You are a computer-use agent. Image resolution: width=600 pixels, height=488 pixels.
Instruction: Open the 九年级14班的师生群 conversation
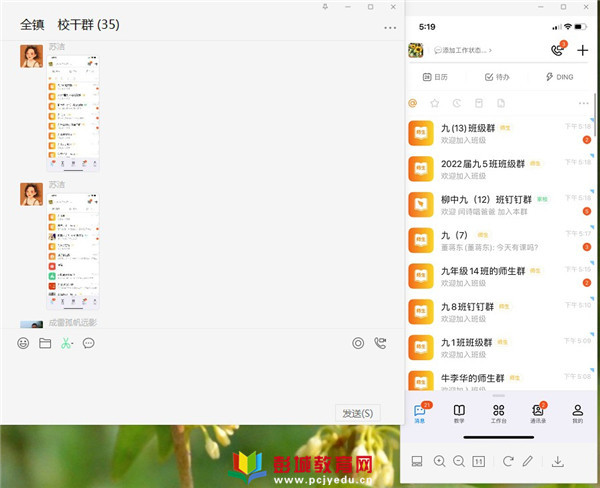coord(500,276)
